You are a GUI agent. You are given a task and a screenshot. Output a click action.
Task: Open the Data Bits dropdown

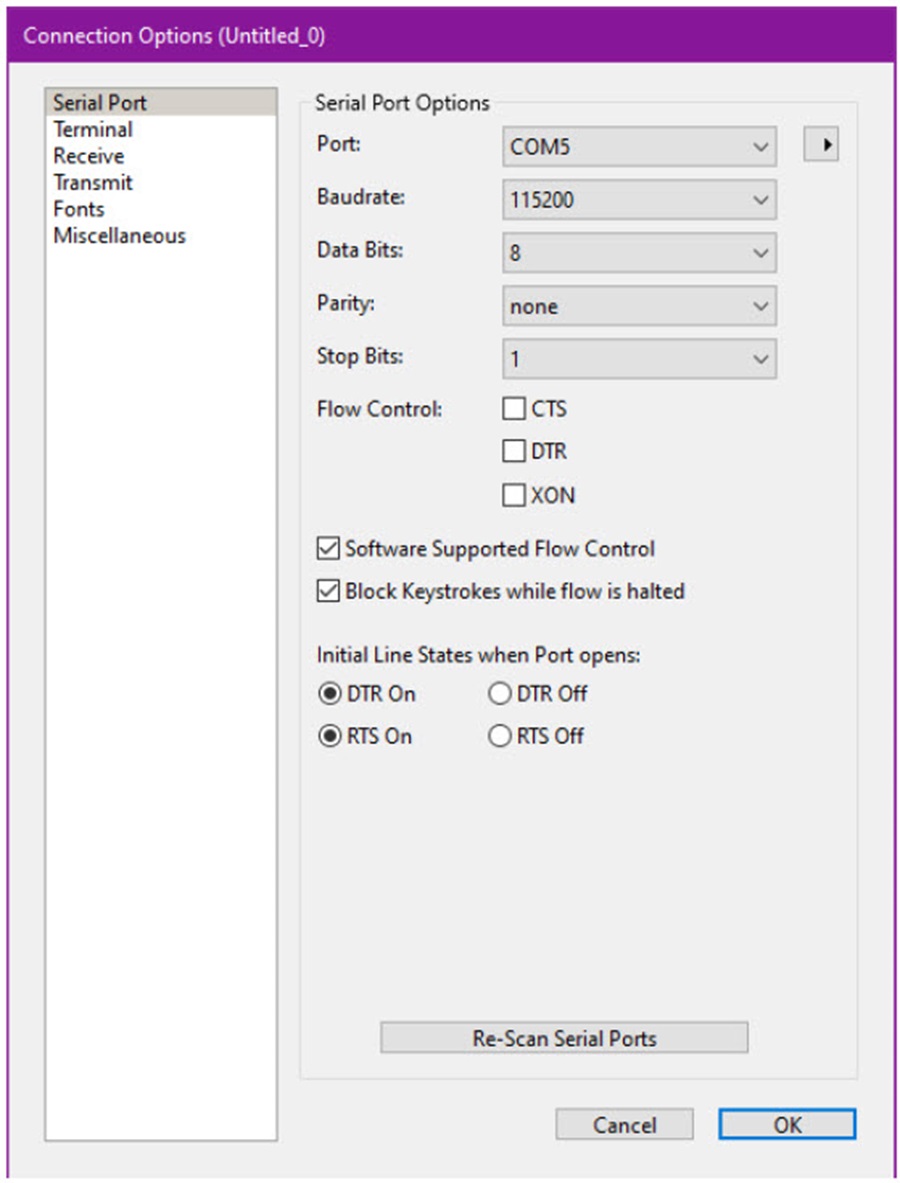[x=639, y=253]
